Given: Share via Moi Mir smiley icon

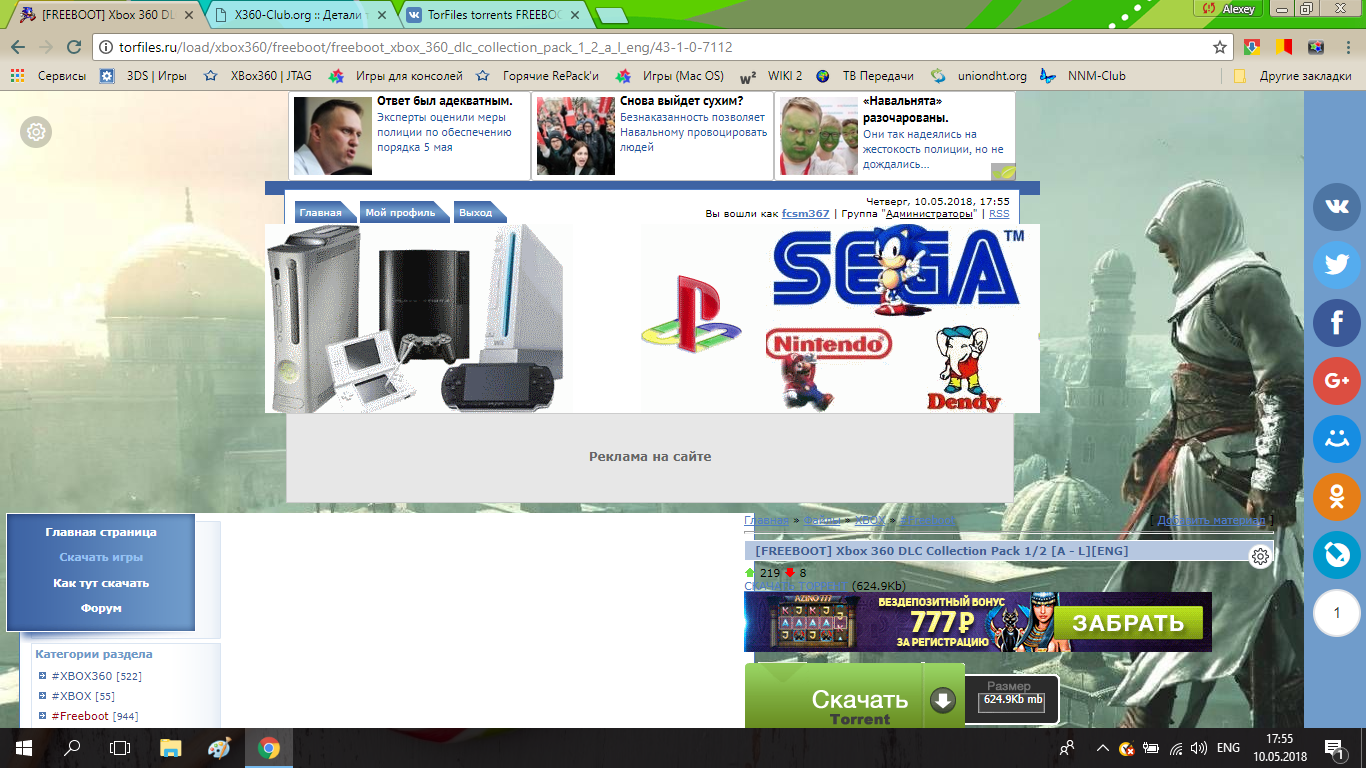Looking at the screenshot, I should point(1337,438).
